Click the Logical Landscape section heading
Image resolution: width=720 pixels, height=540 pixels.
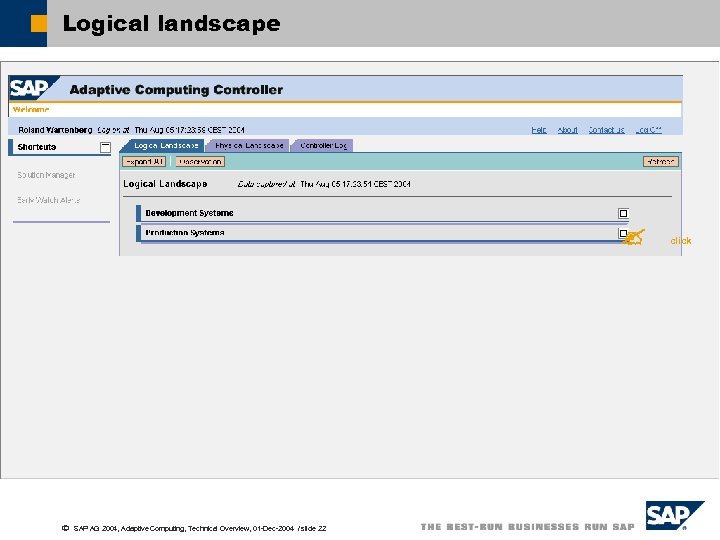pos(165,184)
